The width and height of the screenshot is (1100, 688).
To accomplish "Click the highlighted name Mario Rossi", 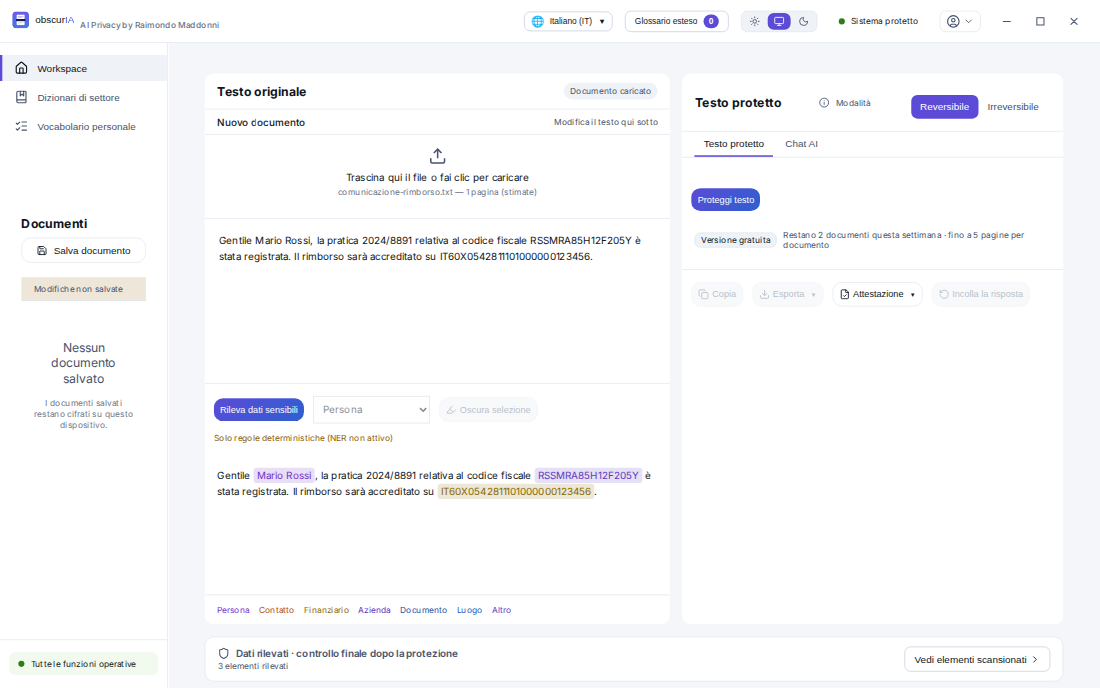I will (284, 475).
